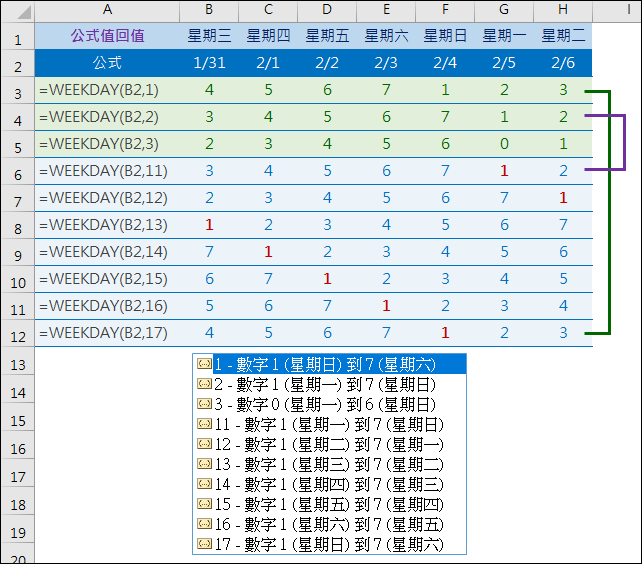Select row 16 header
642x564 pixels.
pos(18,445)
